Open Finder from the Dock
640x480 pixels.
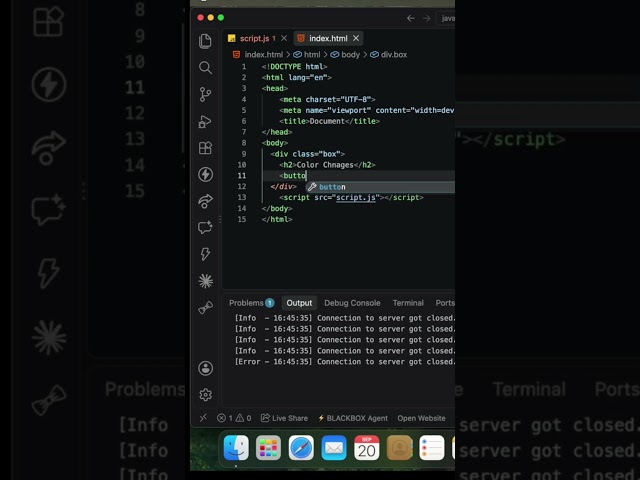pos(236,447)
